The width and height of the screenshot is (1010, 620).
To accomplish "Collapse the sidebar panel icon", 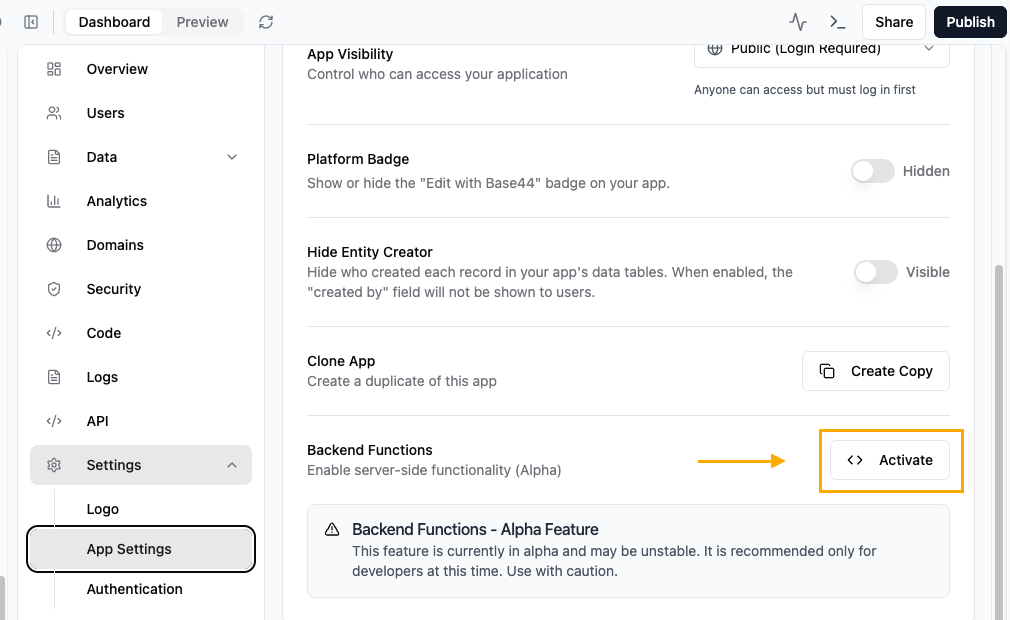I will 31,22.
